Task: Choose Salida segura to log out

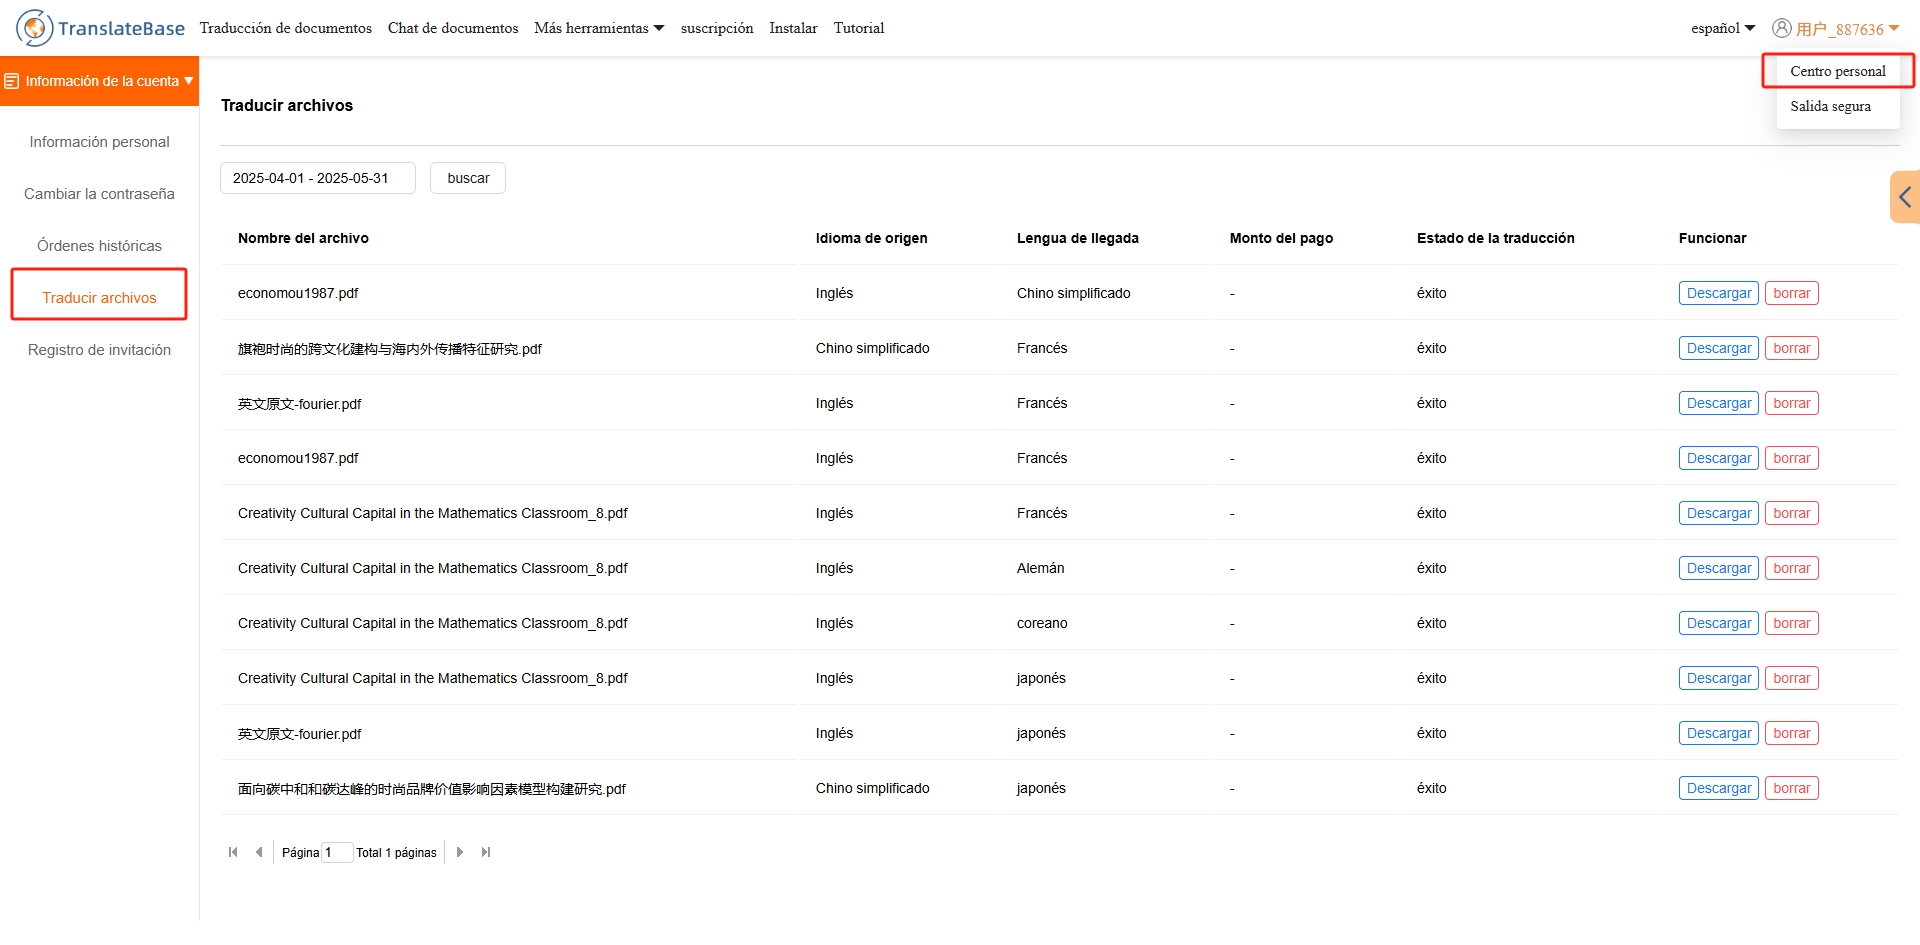Action: 1830,106
